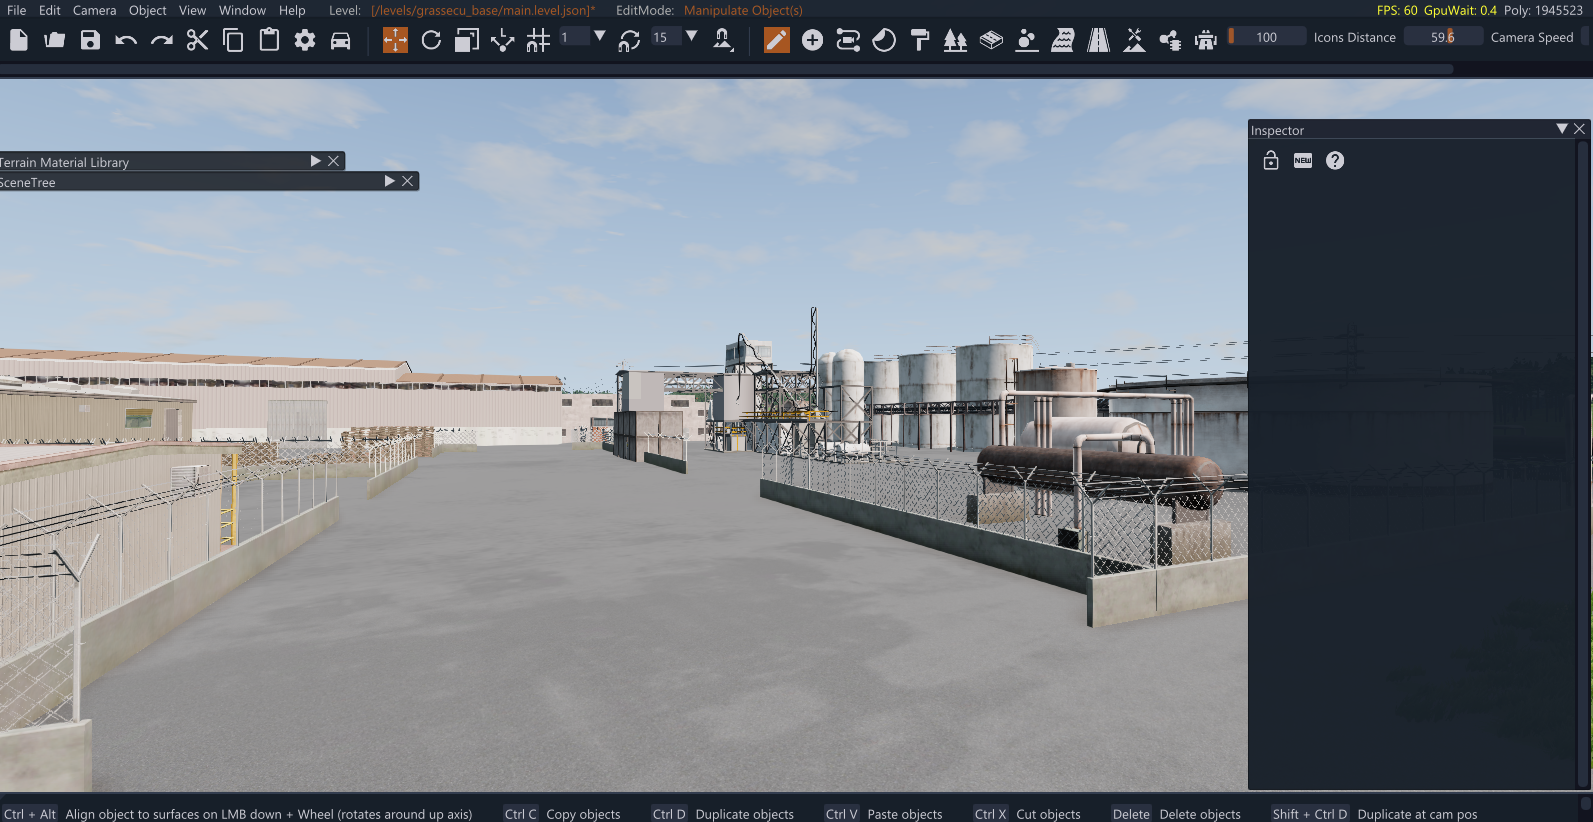This screenshot has width=1593, height=822.
Task: Copy objects using the toolbar copy icon
Action: [x=233, y=40]
